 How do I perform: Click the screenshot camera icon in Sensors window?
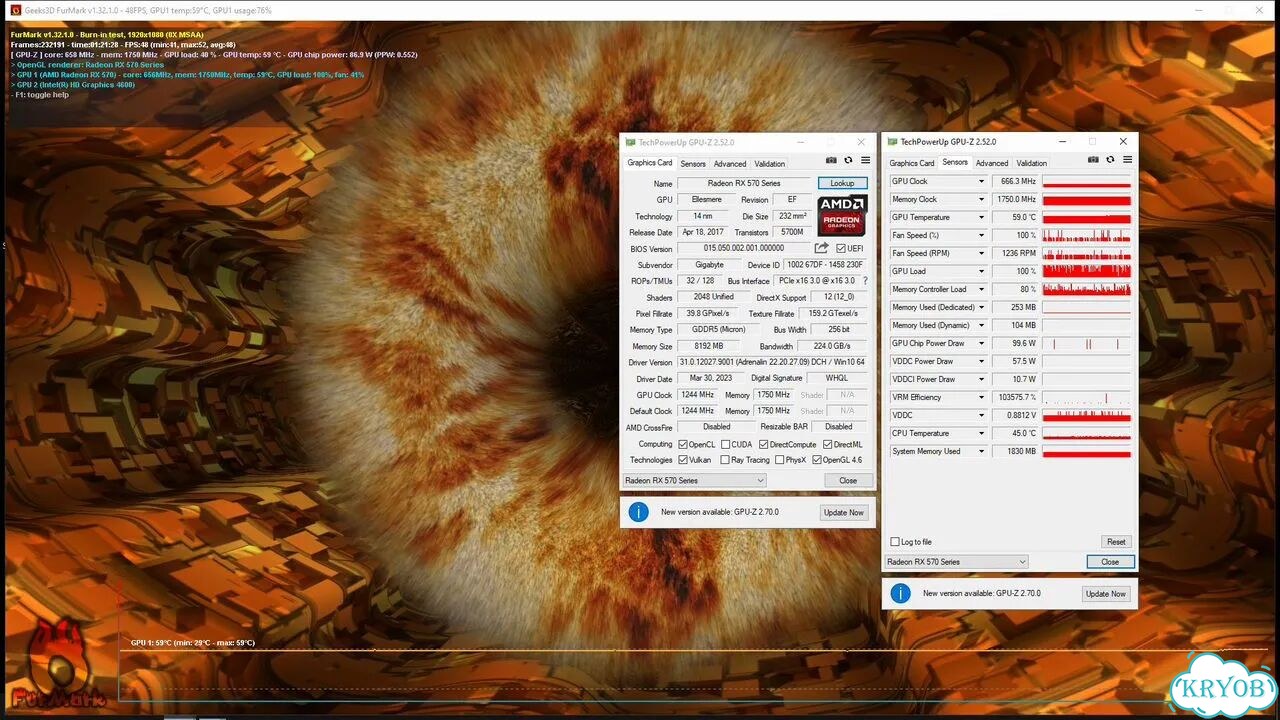pos(1093,160)
